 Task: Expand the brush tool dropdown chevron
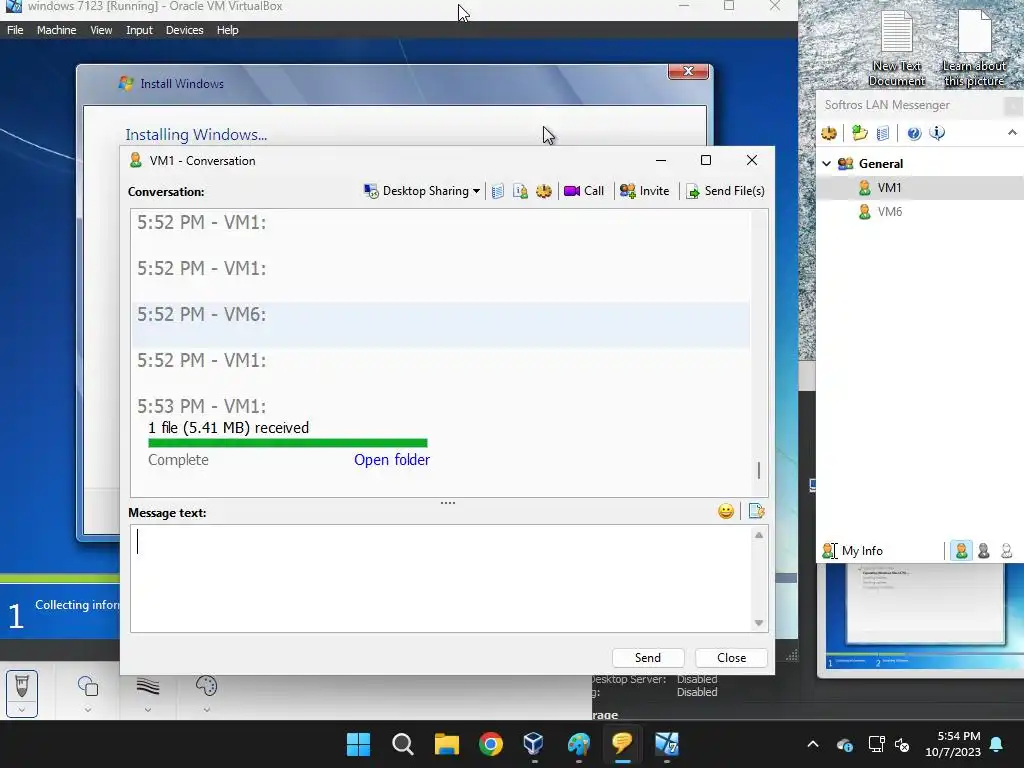[22, 710]
